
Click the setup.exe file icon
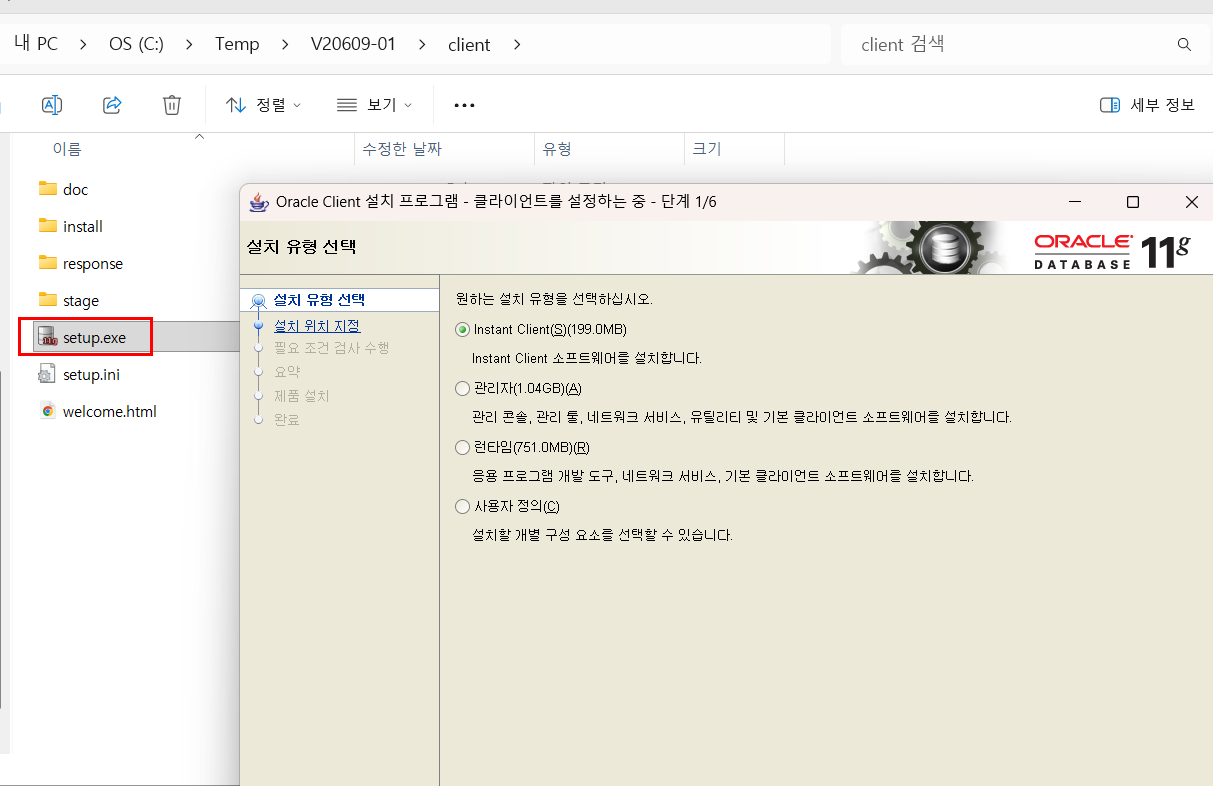47,337
